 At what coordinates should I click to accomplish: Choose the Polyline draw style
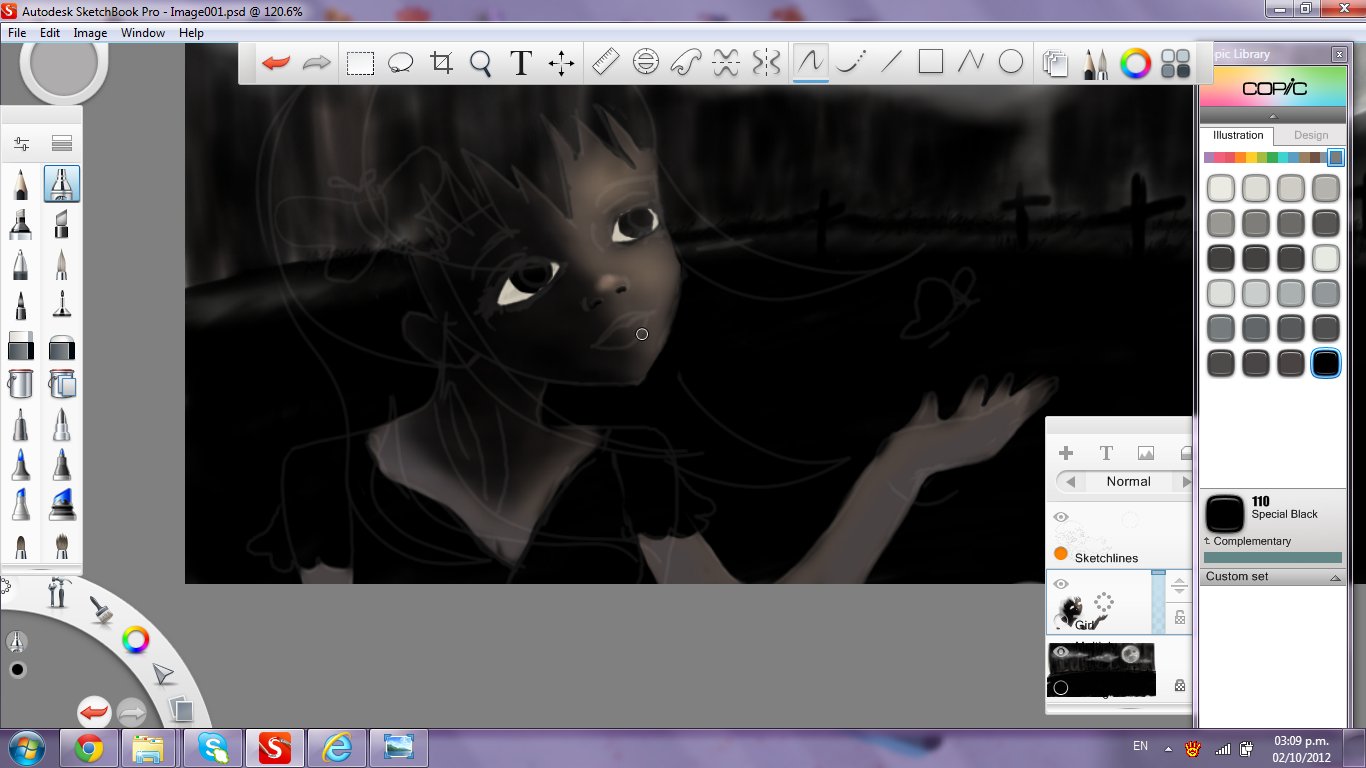(x=970, y=63)
